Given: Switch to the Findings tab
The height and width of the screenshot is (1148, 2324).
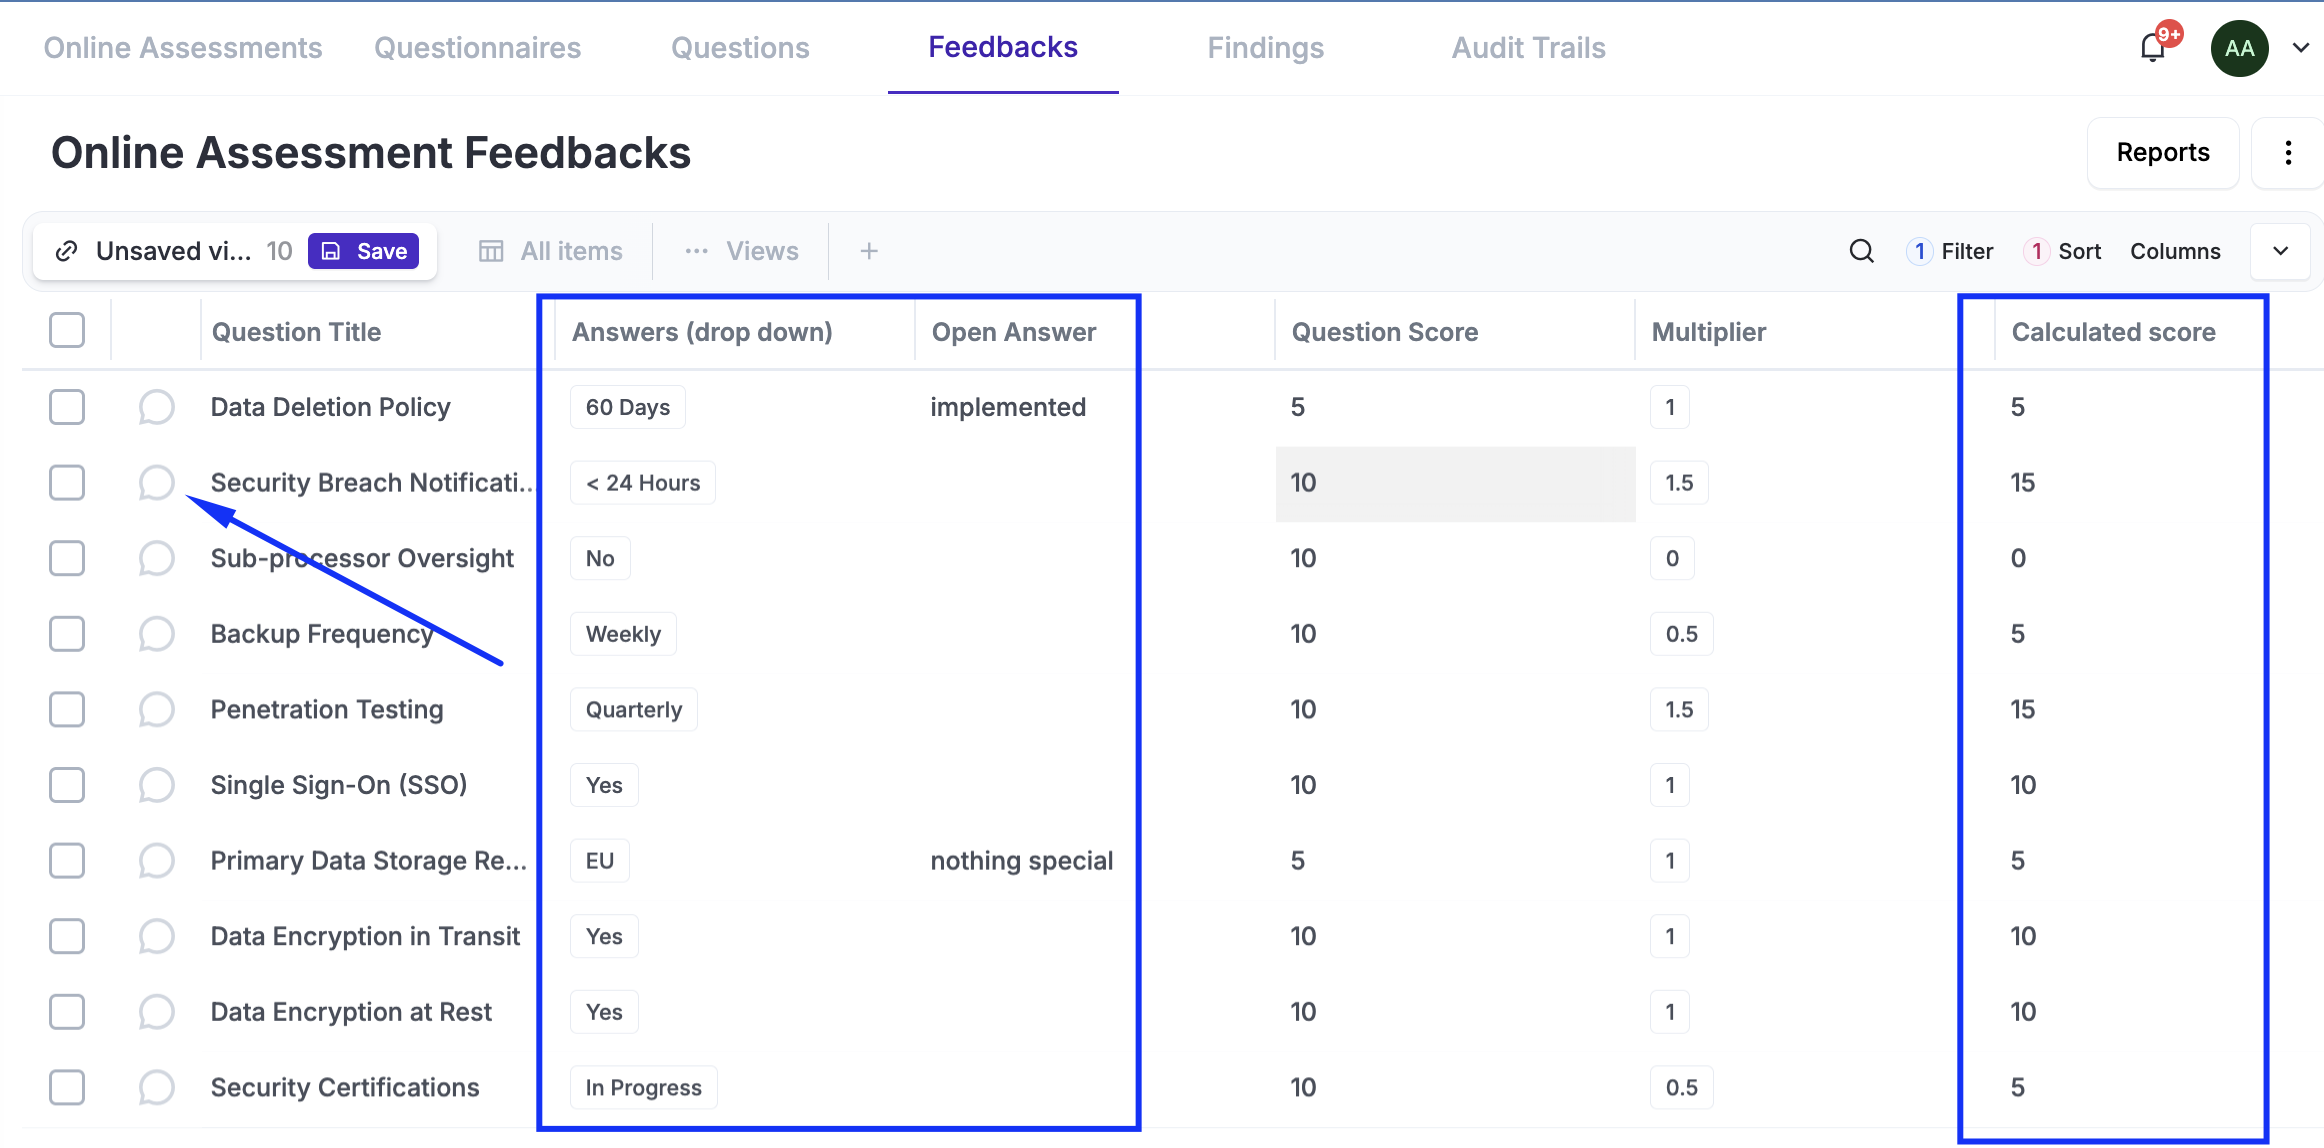Looking at the screenshot, I should pyautogui.click(x=1265, y=48).
